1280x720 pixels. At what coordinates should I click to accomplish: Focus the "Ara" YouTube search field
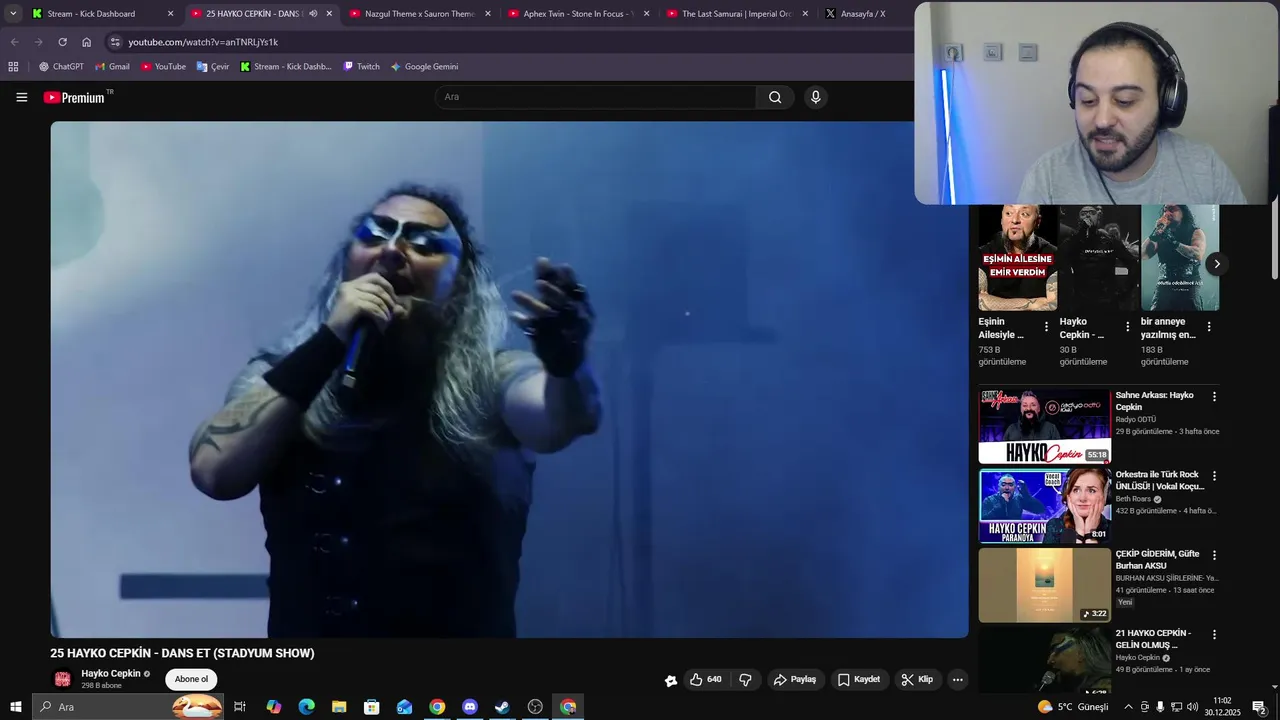point(596,97)
